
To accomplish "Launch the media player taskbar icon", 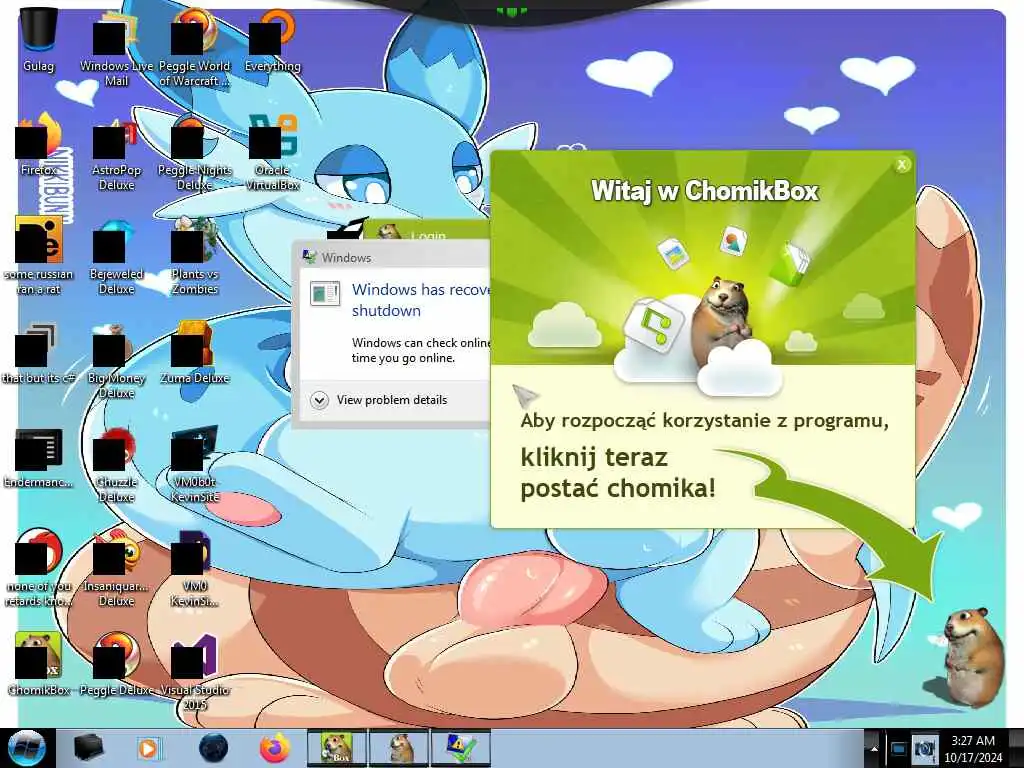I will (x=148, y=748).
